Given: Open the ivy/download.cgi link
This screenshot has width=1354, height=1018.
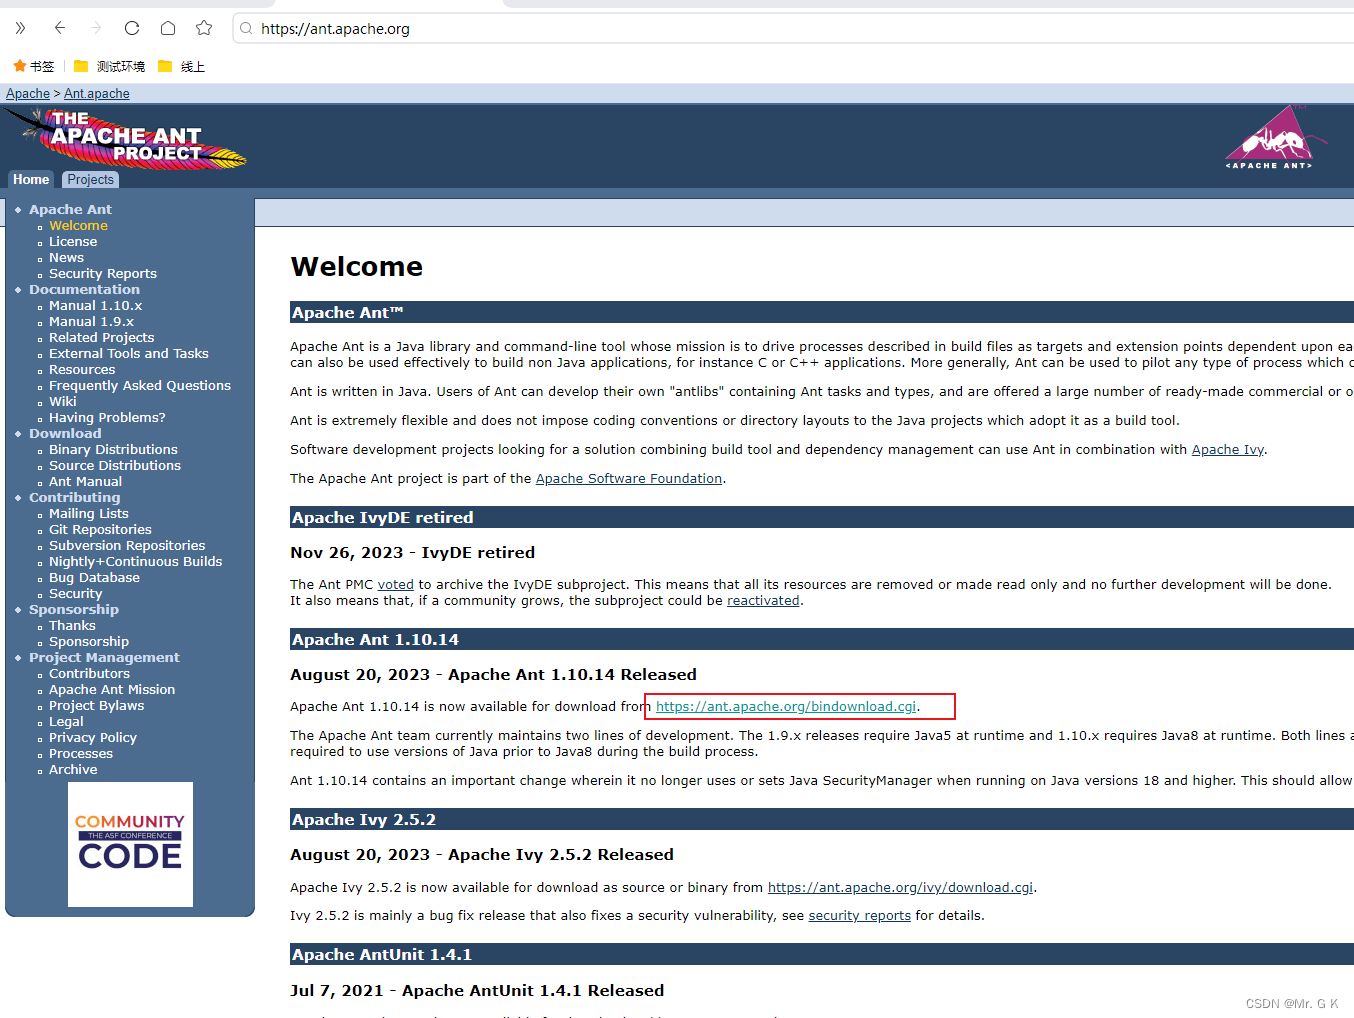Looking at the screenshot, I should click(900, 888).
